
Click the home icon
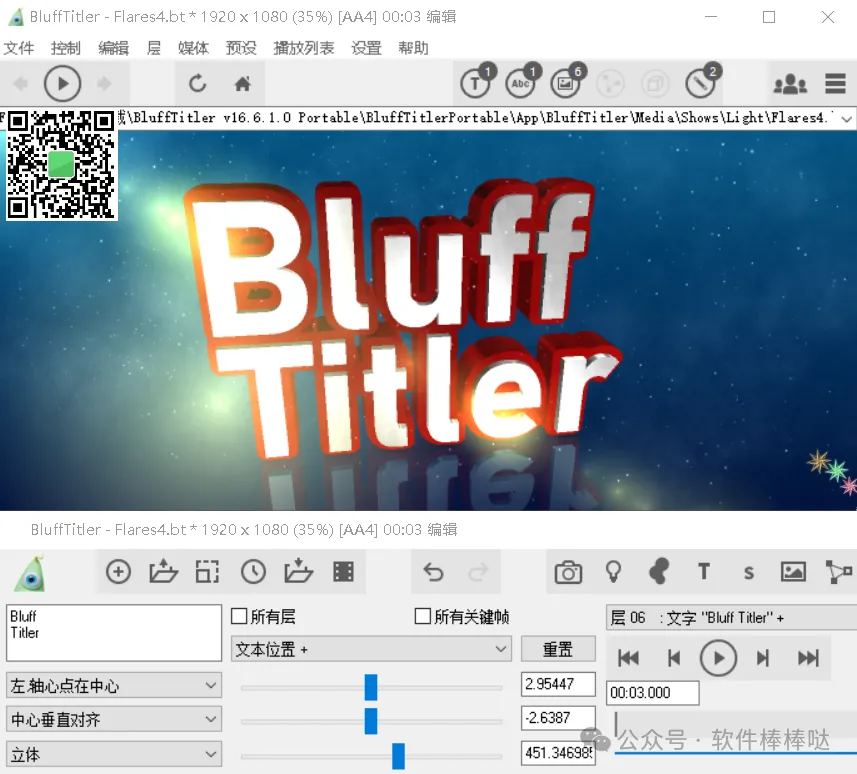[x=242, y=84]
